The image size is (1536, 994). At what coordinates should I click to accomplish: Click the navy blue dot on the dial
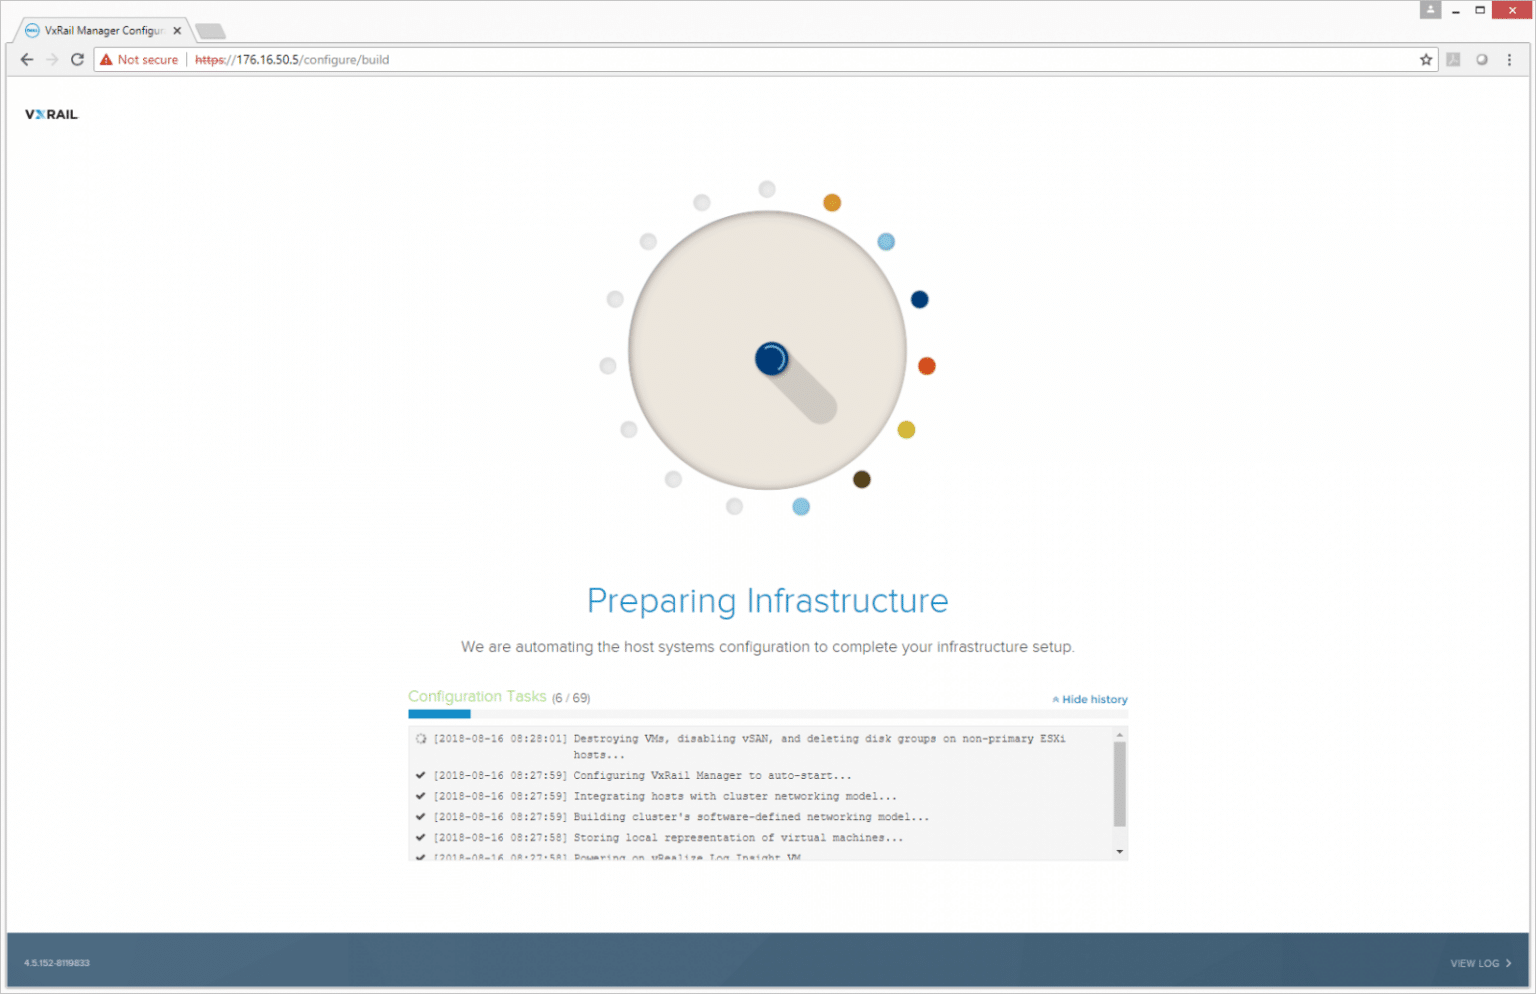pos(920,300)
